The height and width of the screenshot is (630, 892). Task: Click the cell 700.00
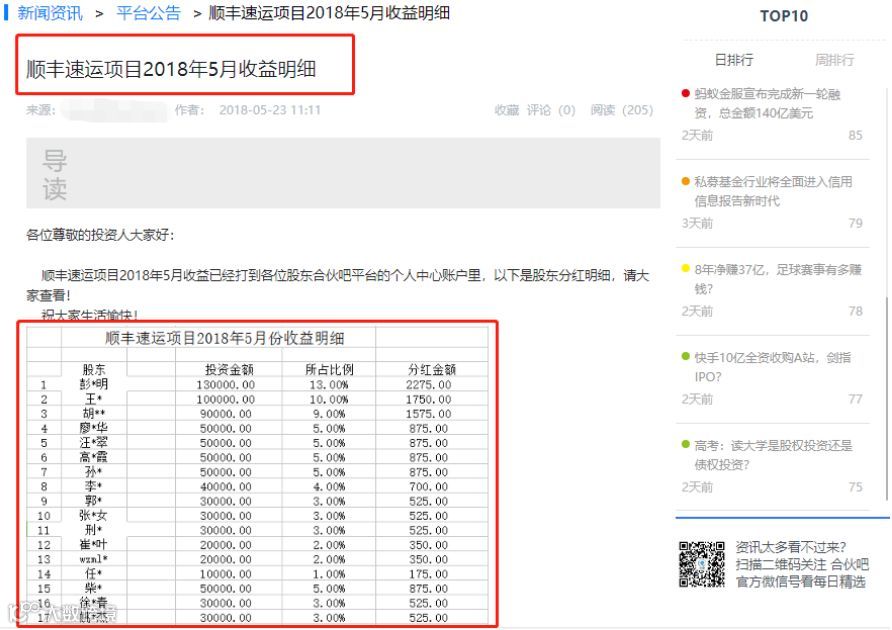tap(428, 487)
